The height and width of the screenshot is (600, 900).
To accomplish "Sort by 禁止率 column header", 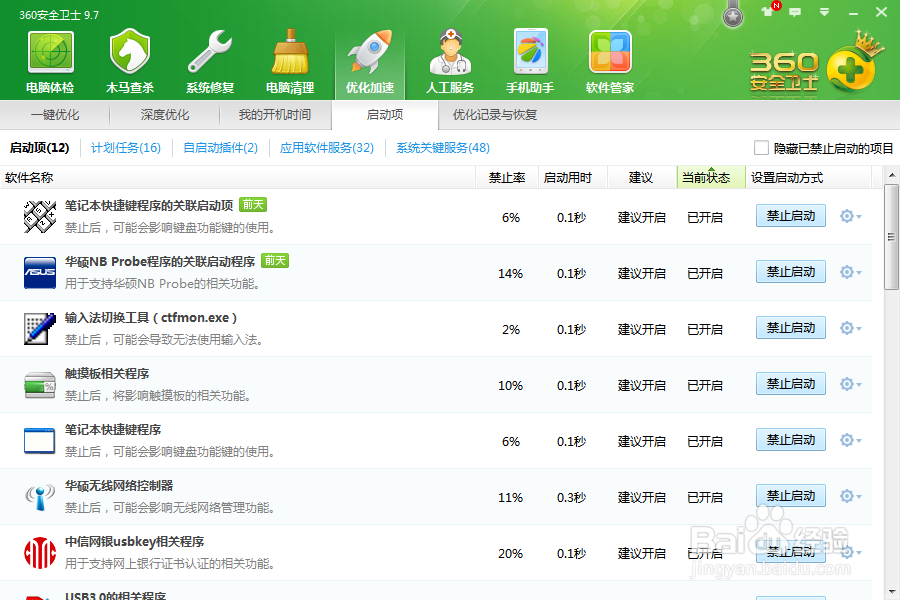I will (507, 178).
